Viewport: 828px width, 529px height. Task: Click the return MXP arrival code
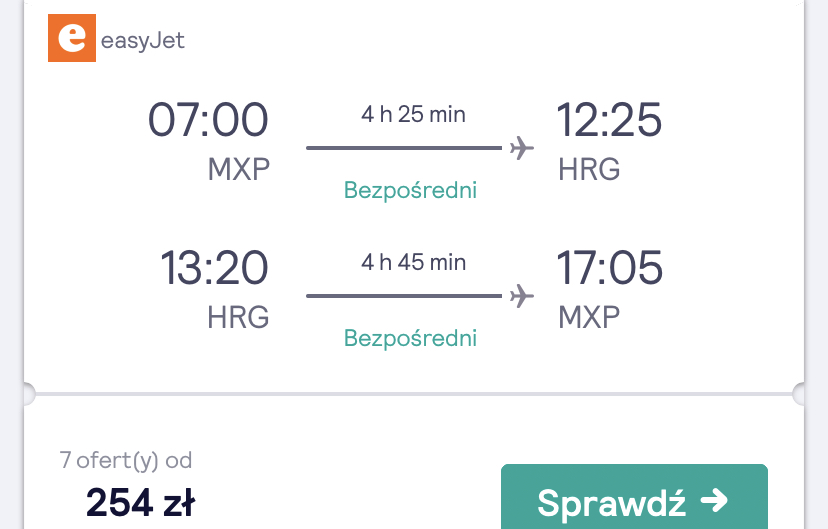[x=589, y=317]
